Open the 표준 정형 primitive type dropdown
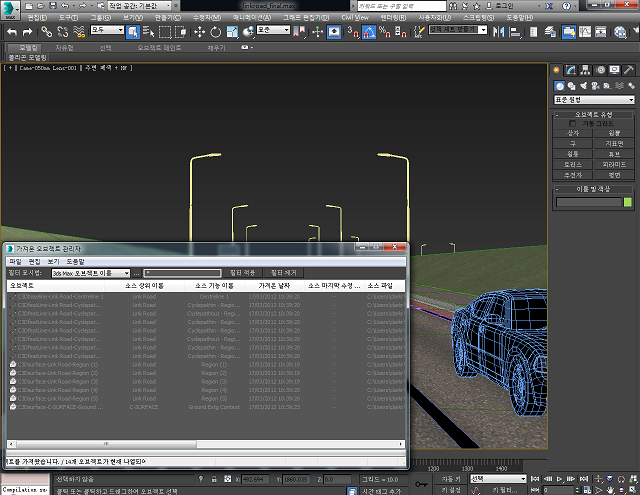The width and height of the screenshot is (640, 495). 595,99
